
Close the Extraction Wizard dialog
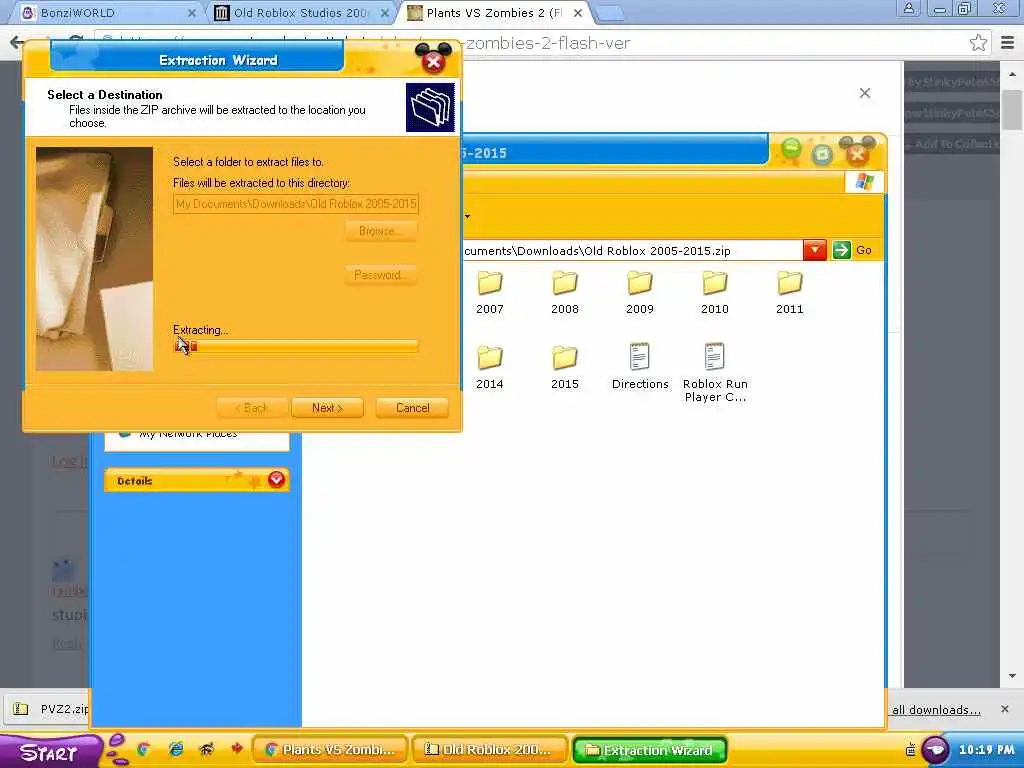[433, 61]
